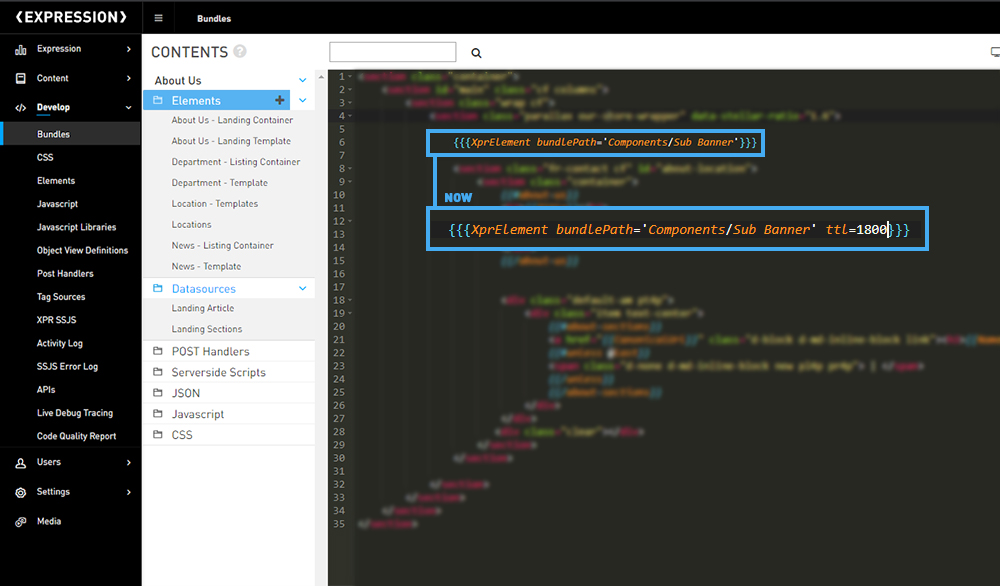Image resolution: width=1000 pixels, height=586 pixels.
Task: Open Bundles in Develop menu
Action: pos(54,134)
